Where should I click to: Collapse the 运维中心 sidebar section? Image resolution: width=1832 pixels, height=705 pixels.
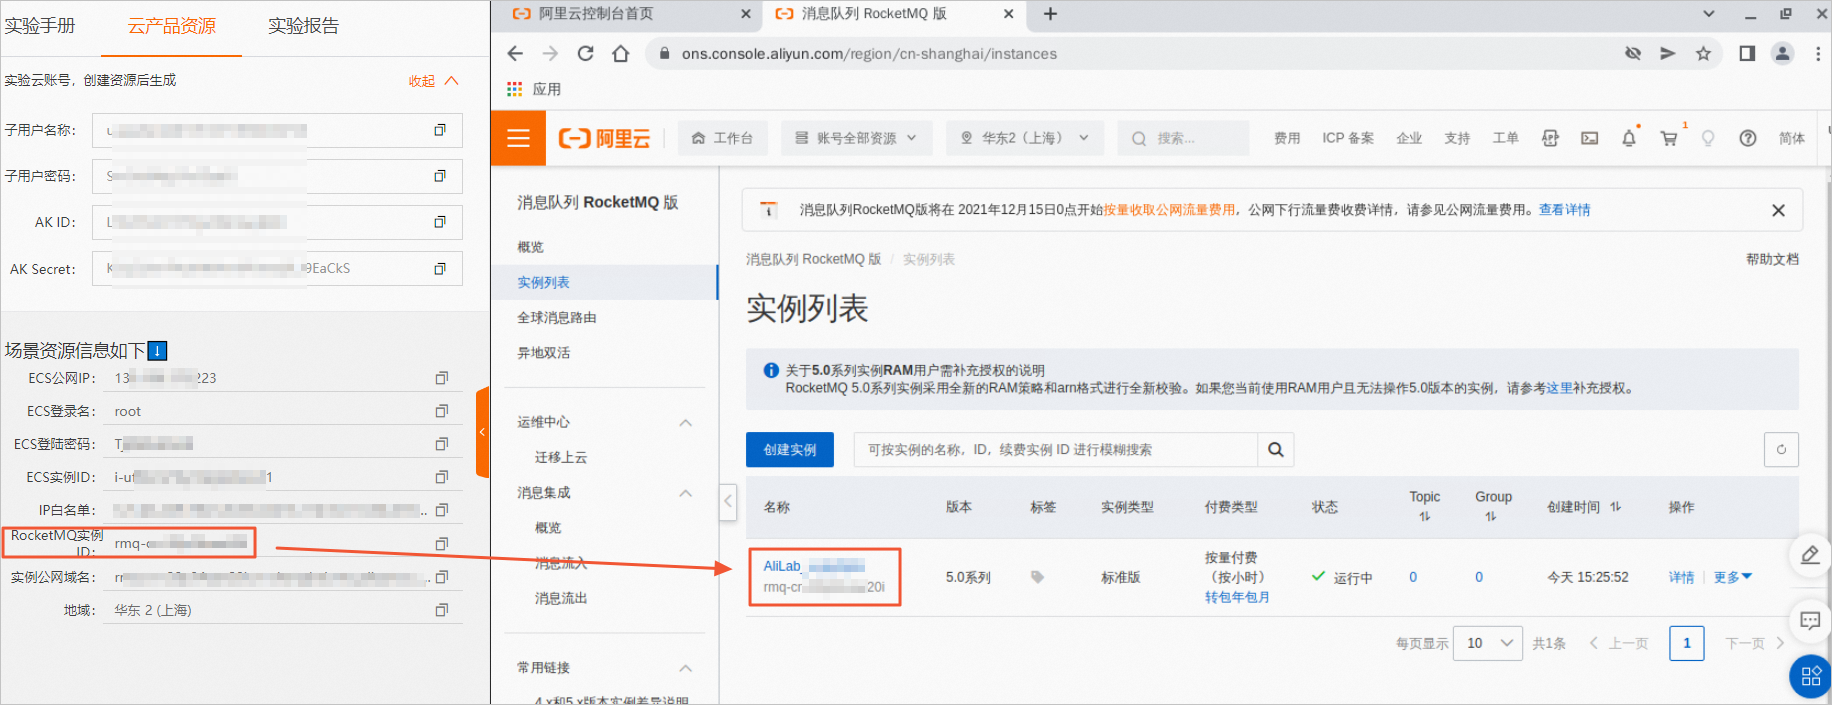(x=686, y=423)
